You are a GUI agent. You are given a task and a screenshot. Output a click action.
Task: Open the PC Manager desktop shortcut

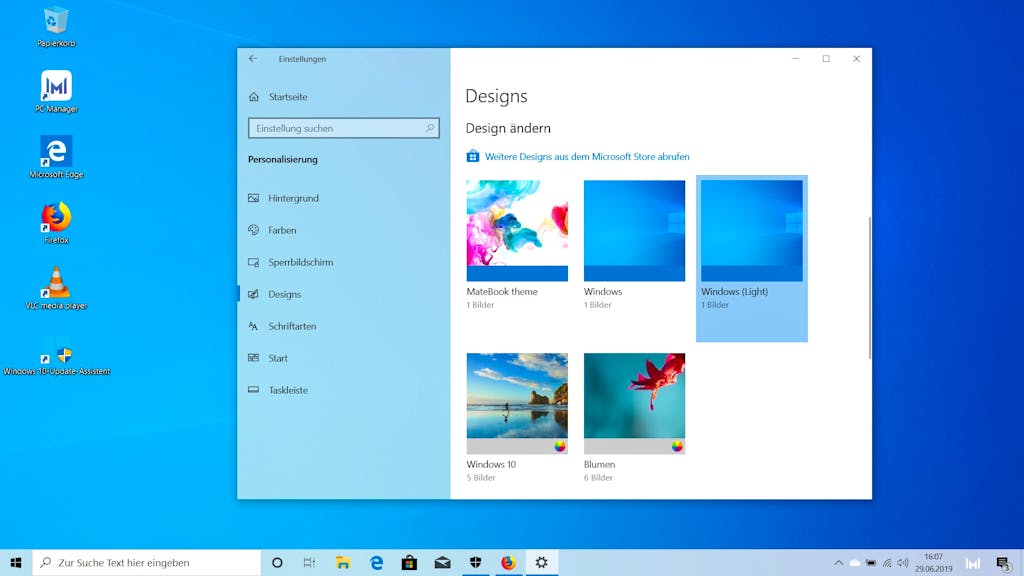56,91
